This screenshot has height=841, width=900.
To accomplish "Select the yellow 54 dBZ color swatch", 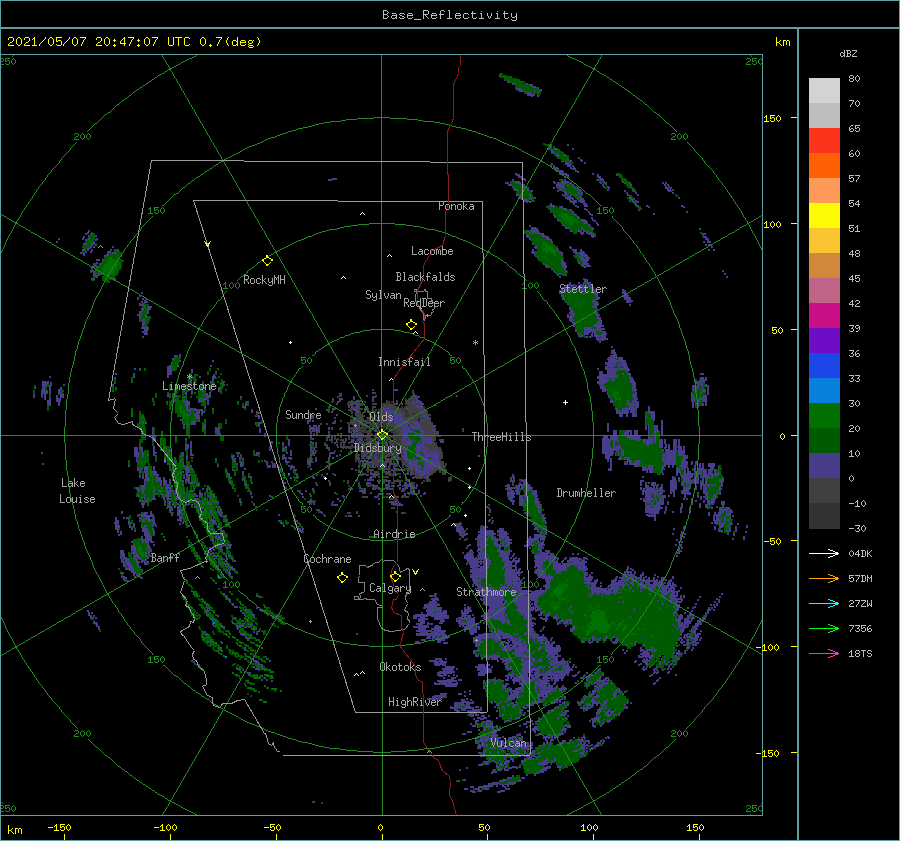I will click(x=824, y=216).
